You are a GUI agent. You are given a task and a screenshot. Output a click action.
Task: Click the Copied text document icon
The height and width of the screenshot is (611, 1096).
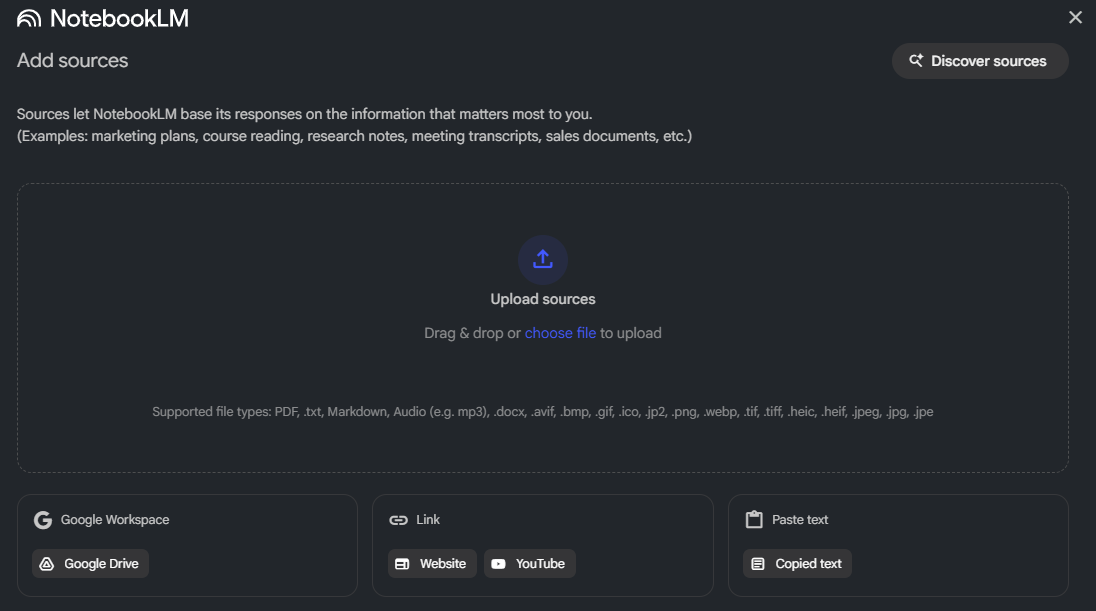pyautogui.click(x=758, y=564)
